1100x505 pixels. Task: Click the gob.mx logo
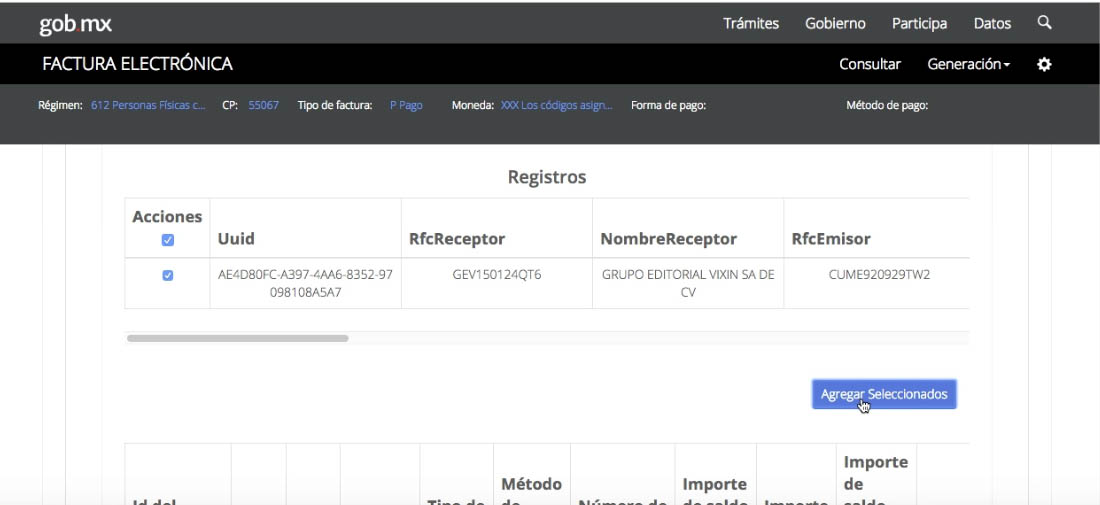click(75, 23)
